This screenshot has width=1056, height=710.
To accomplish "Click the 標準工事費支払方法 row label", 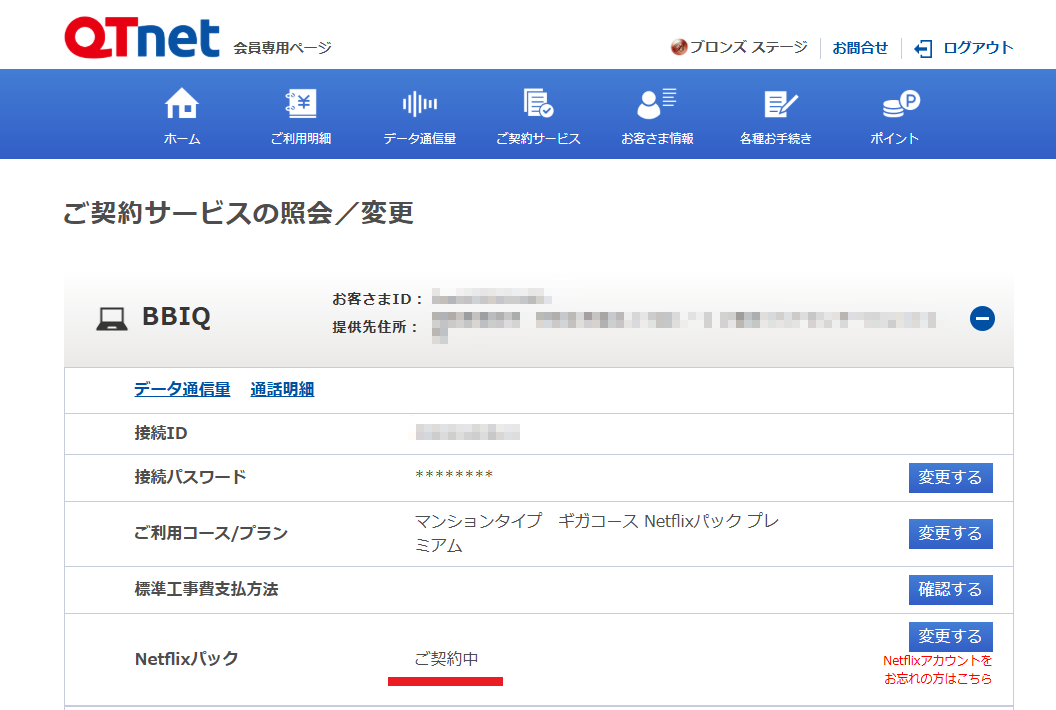I will pos(206,589).
